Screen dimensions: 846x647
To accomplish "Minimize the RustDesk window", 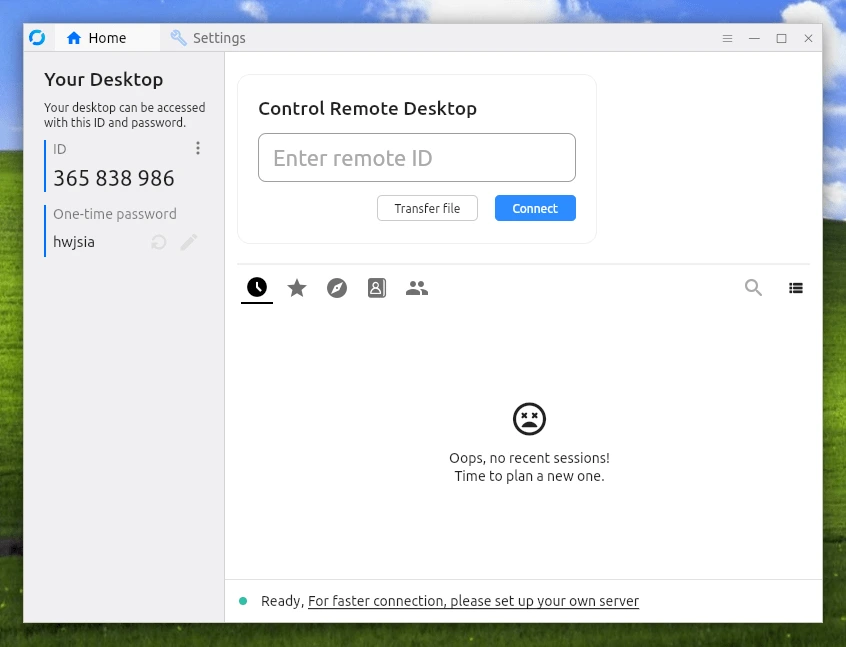I will click(754, 38).
